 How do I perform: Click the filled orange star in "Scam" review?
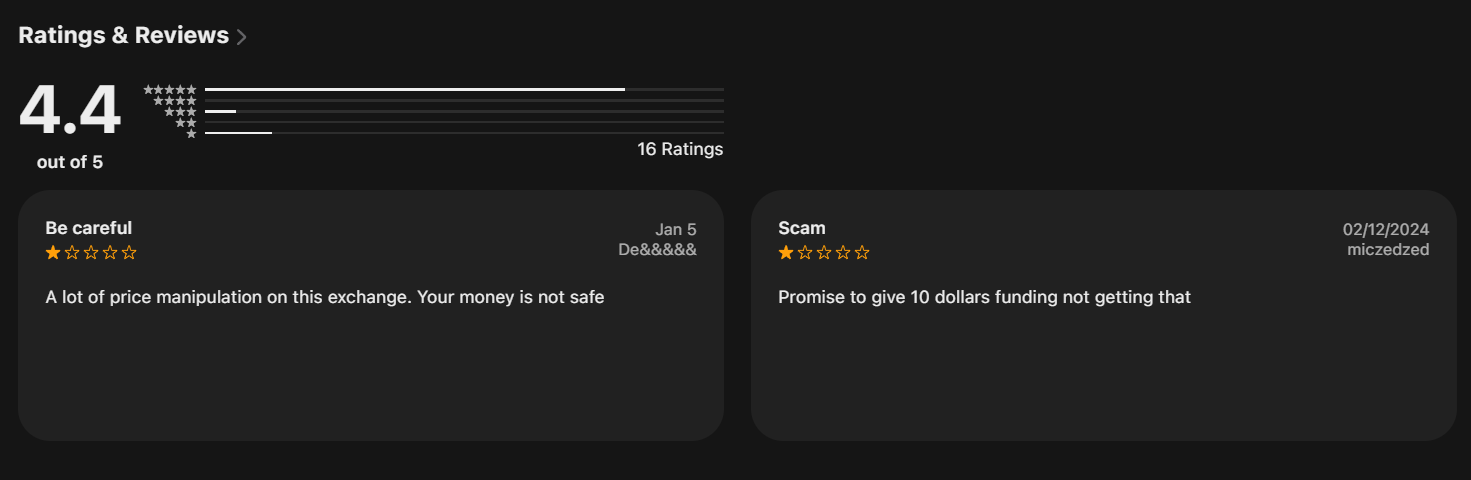(786, 253)
